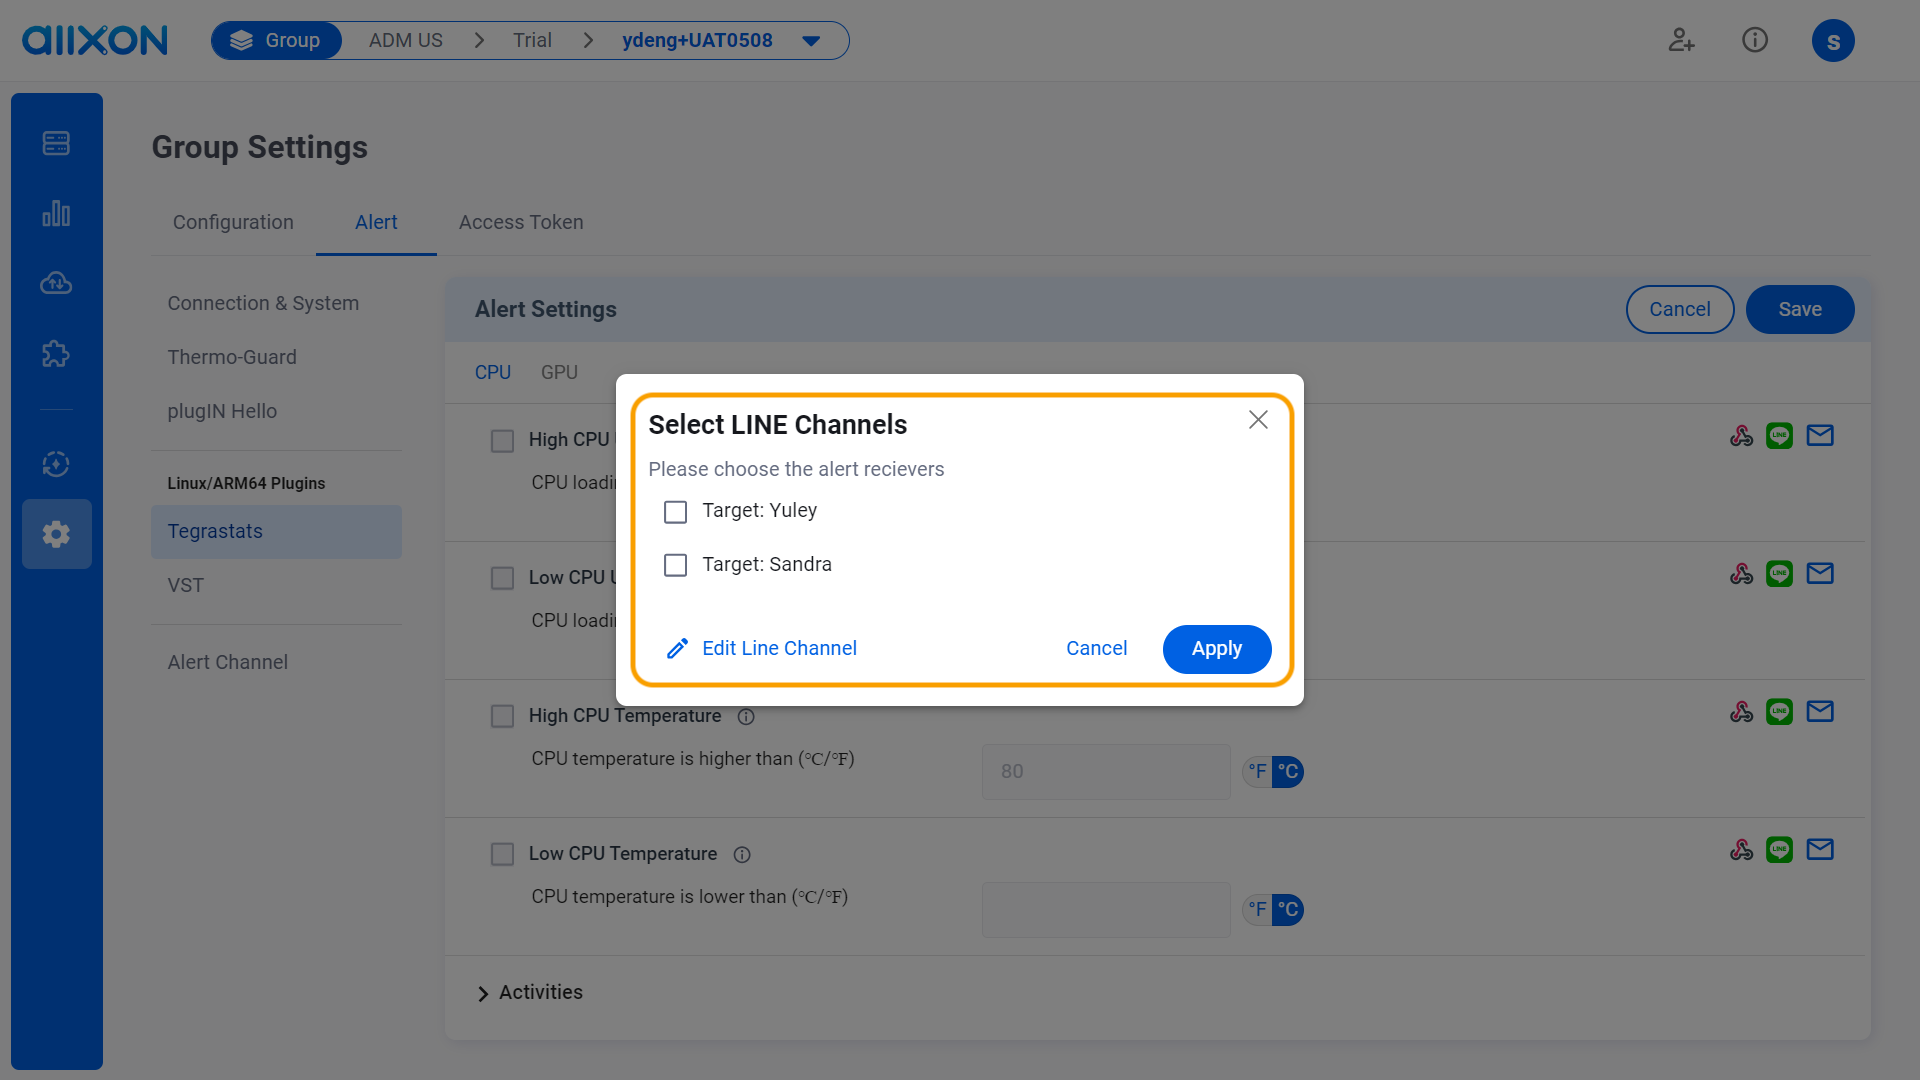Click the invite user icon in the header
Screen dimensions: 1920x1080
1681,40
